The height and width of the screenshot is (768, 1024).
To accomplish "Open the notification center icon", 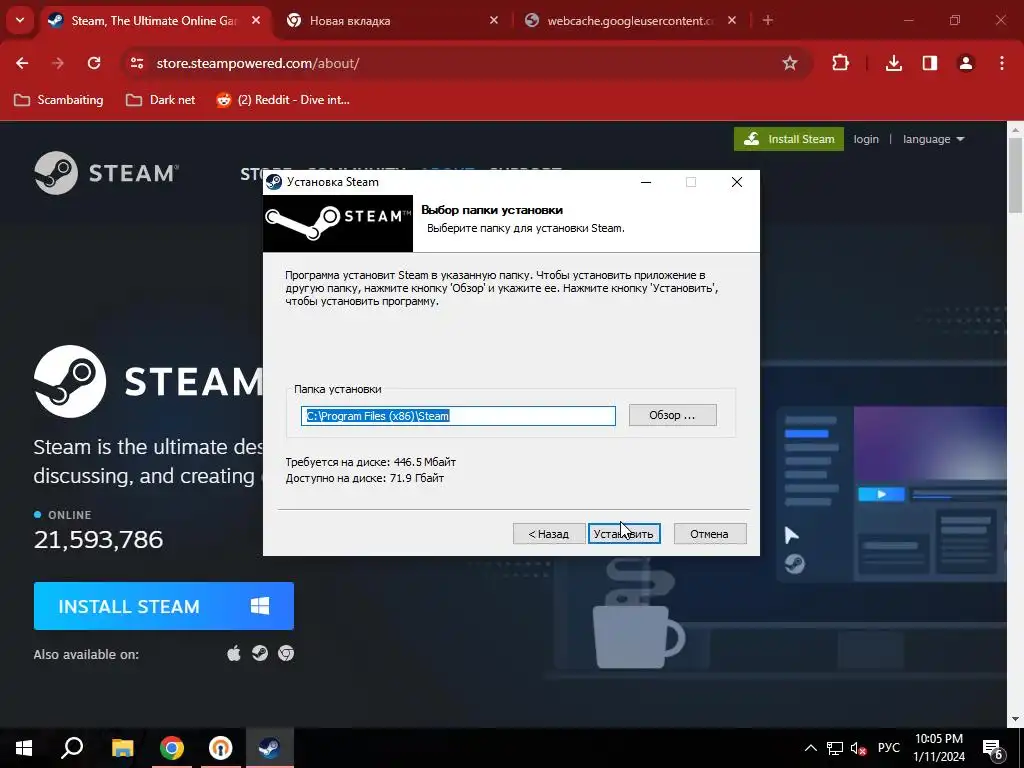I will tap(993, 748).
